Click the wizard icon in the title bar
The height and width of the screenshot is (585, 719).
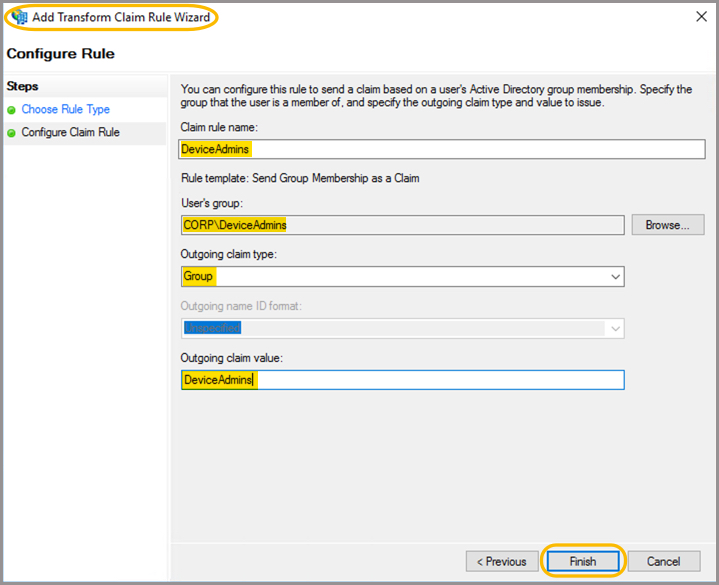(x=19, y=17)
